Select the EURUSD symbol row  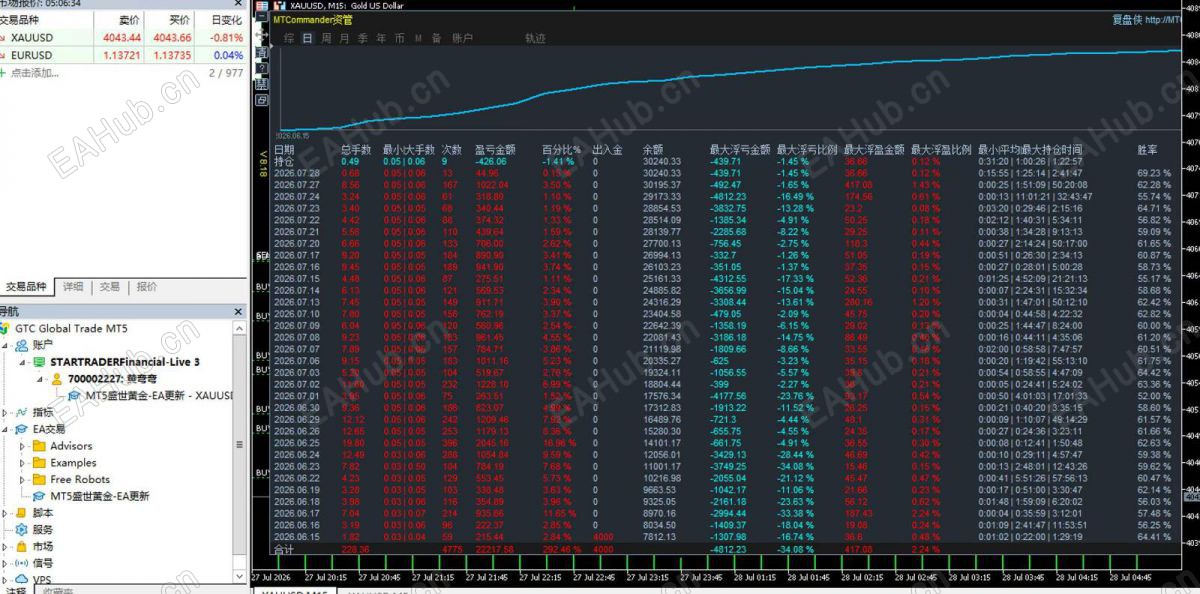point(122,55)
